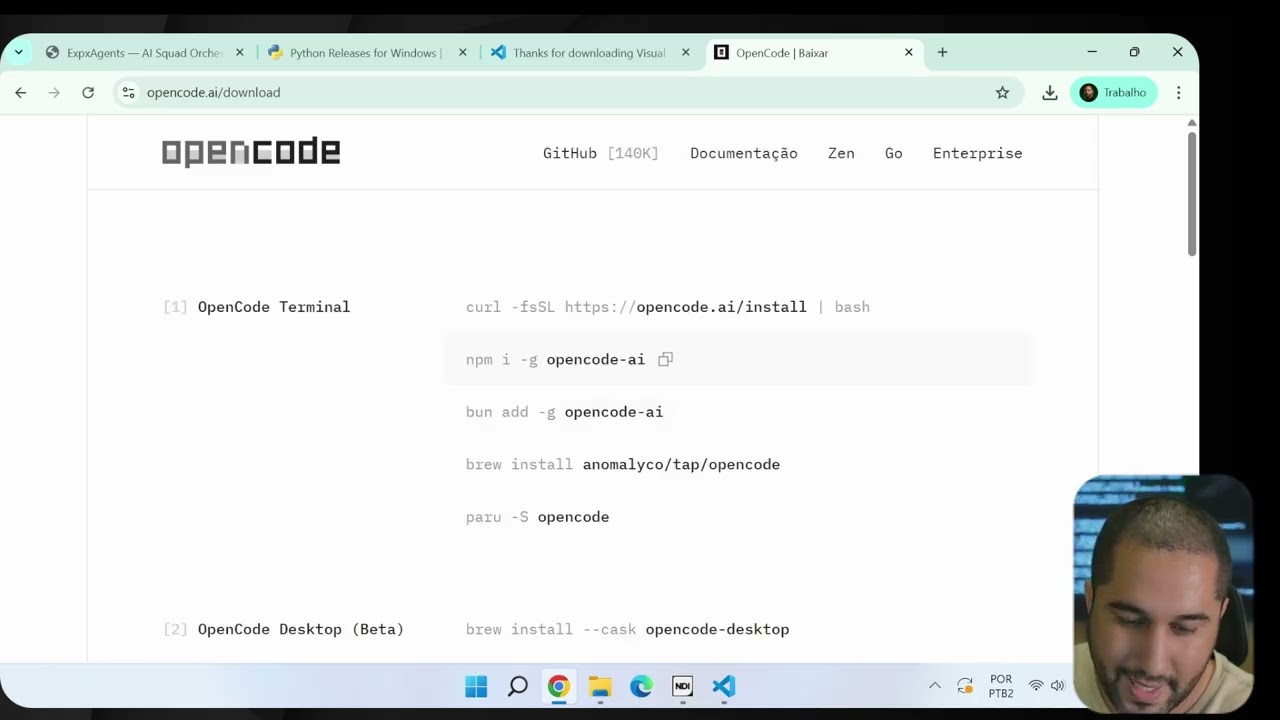The image size is (1280, 720).
Task: Open a new browser tab
Action: pyautogui.click(x=942, y=52)
